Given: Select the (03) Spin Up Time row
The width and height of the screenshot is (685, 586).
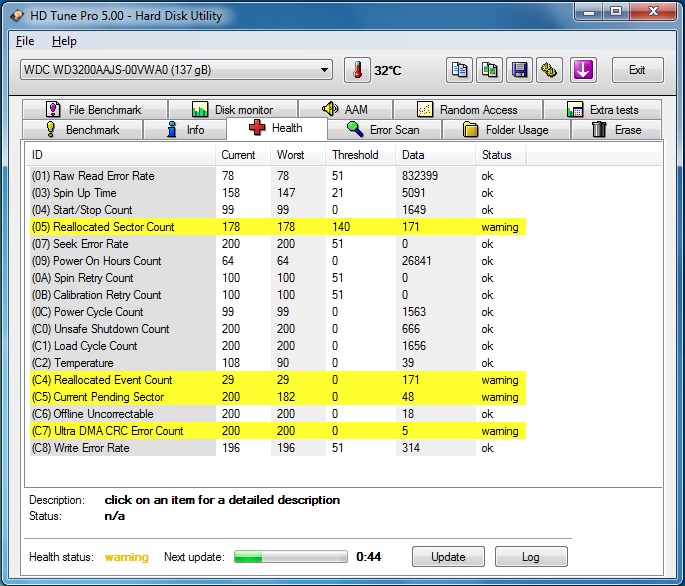Looking at the screenshot, I should click(x=278, y=193).
